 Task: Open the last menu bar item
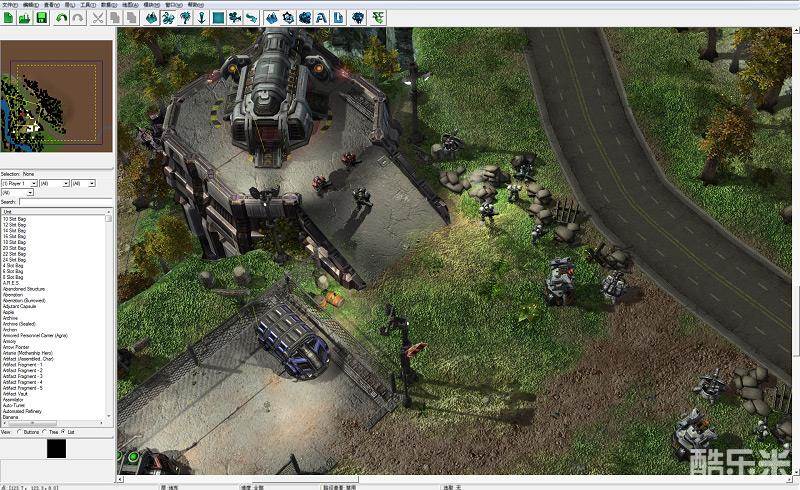coord(195,4)
